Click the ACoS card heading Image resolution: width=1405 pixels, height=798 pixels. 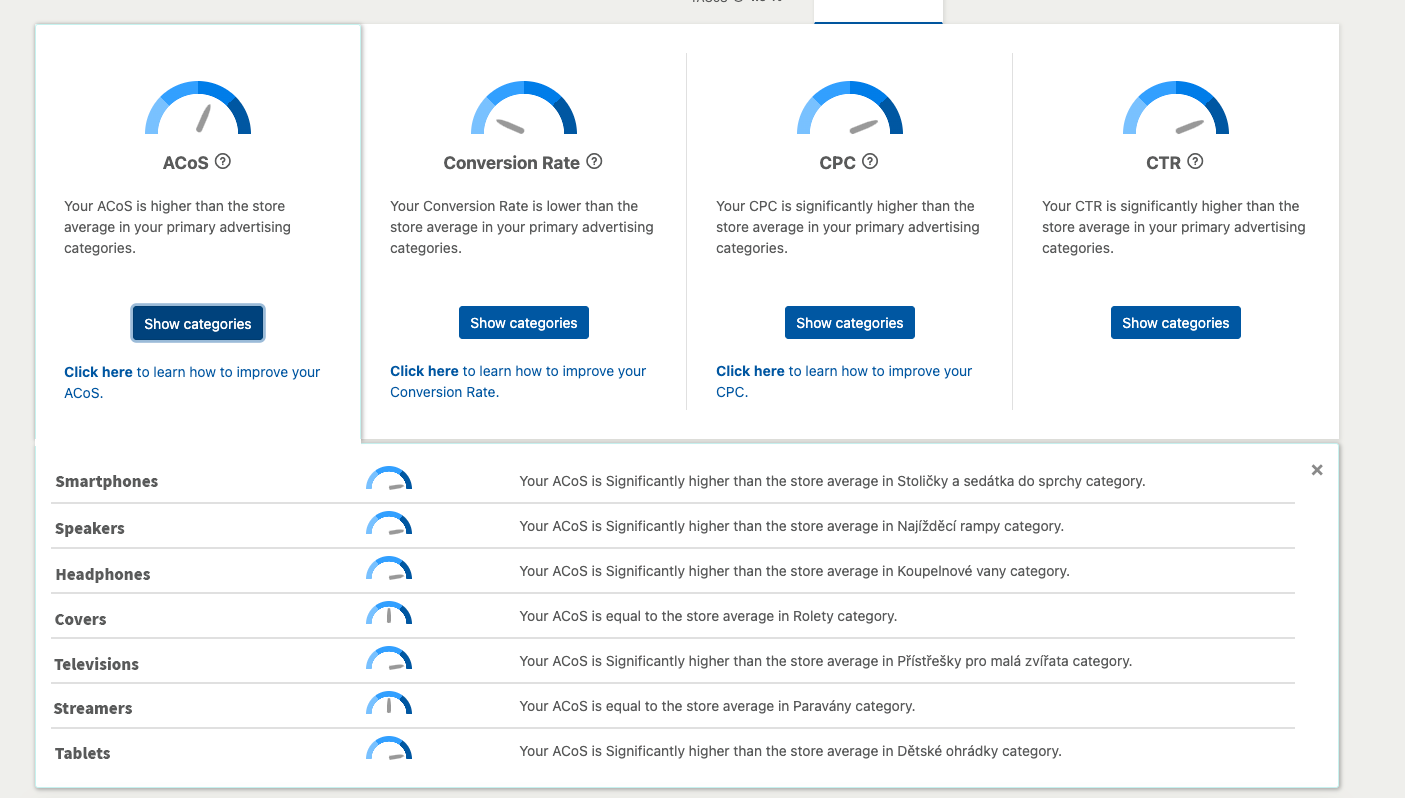[186, 163]
